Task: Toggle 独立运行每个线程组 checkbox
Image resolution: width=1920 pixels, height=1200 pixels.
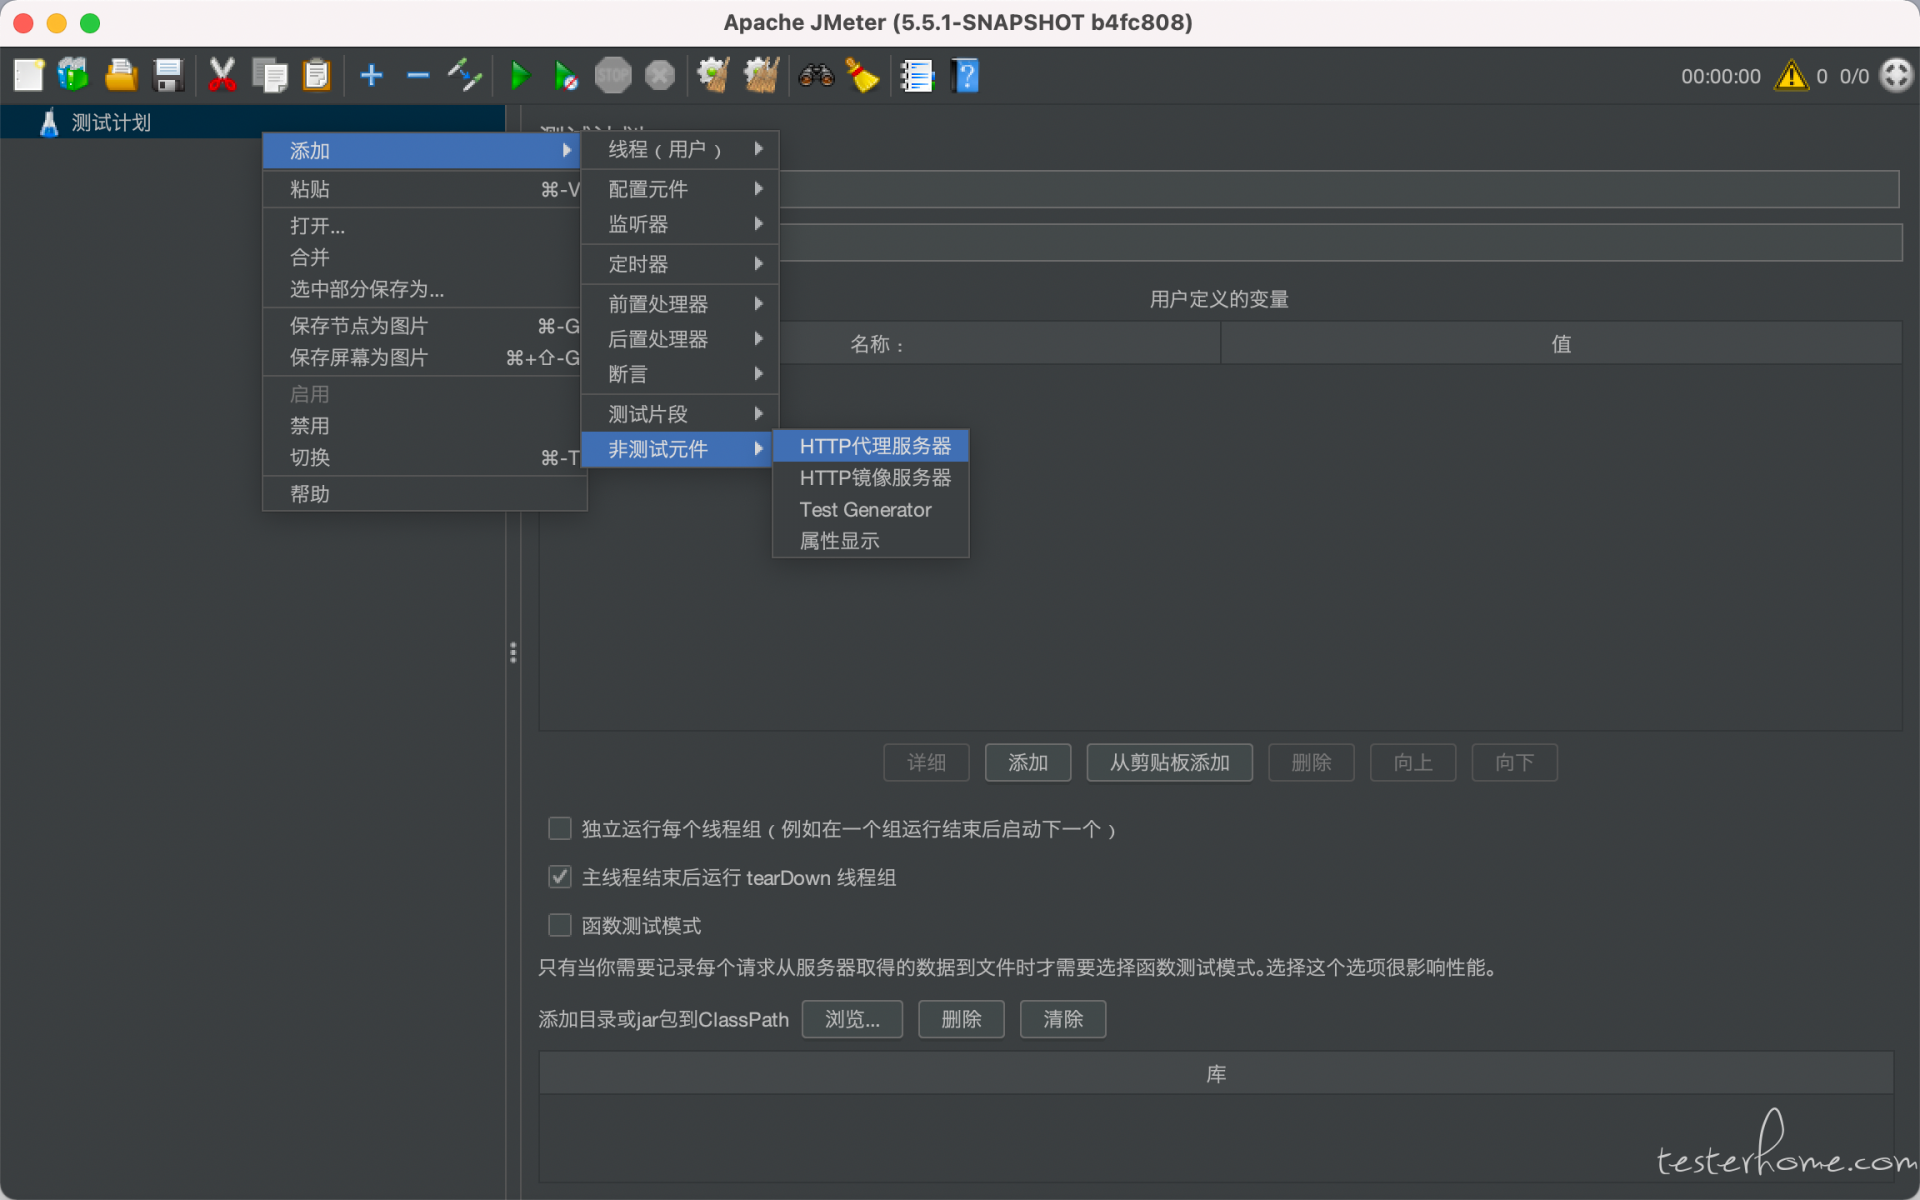Action: click(x=560, y=828)
